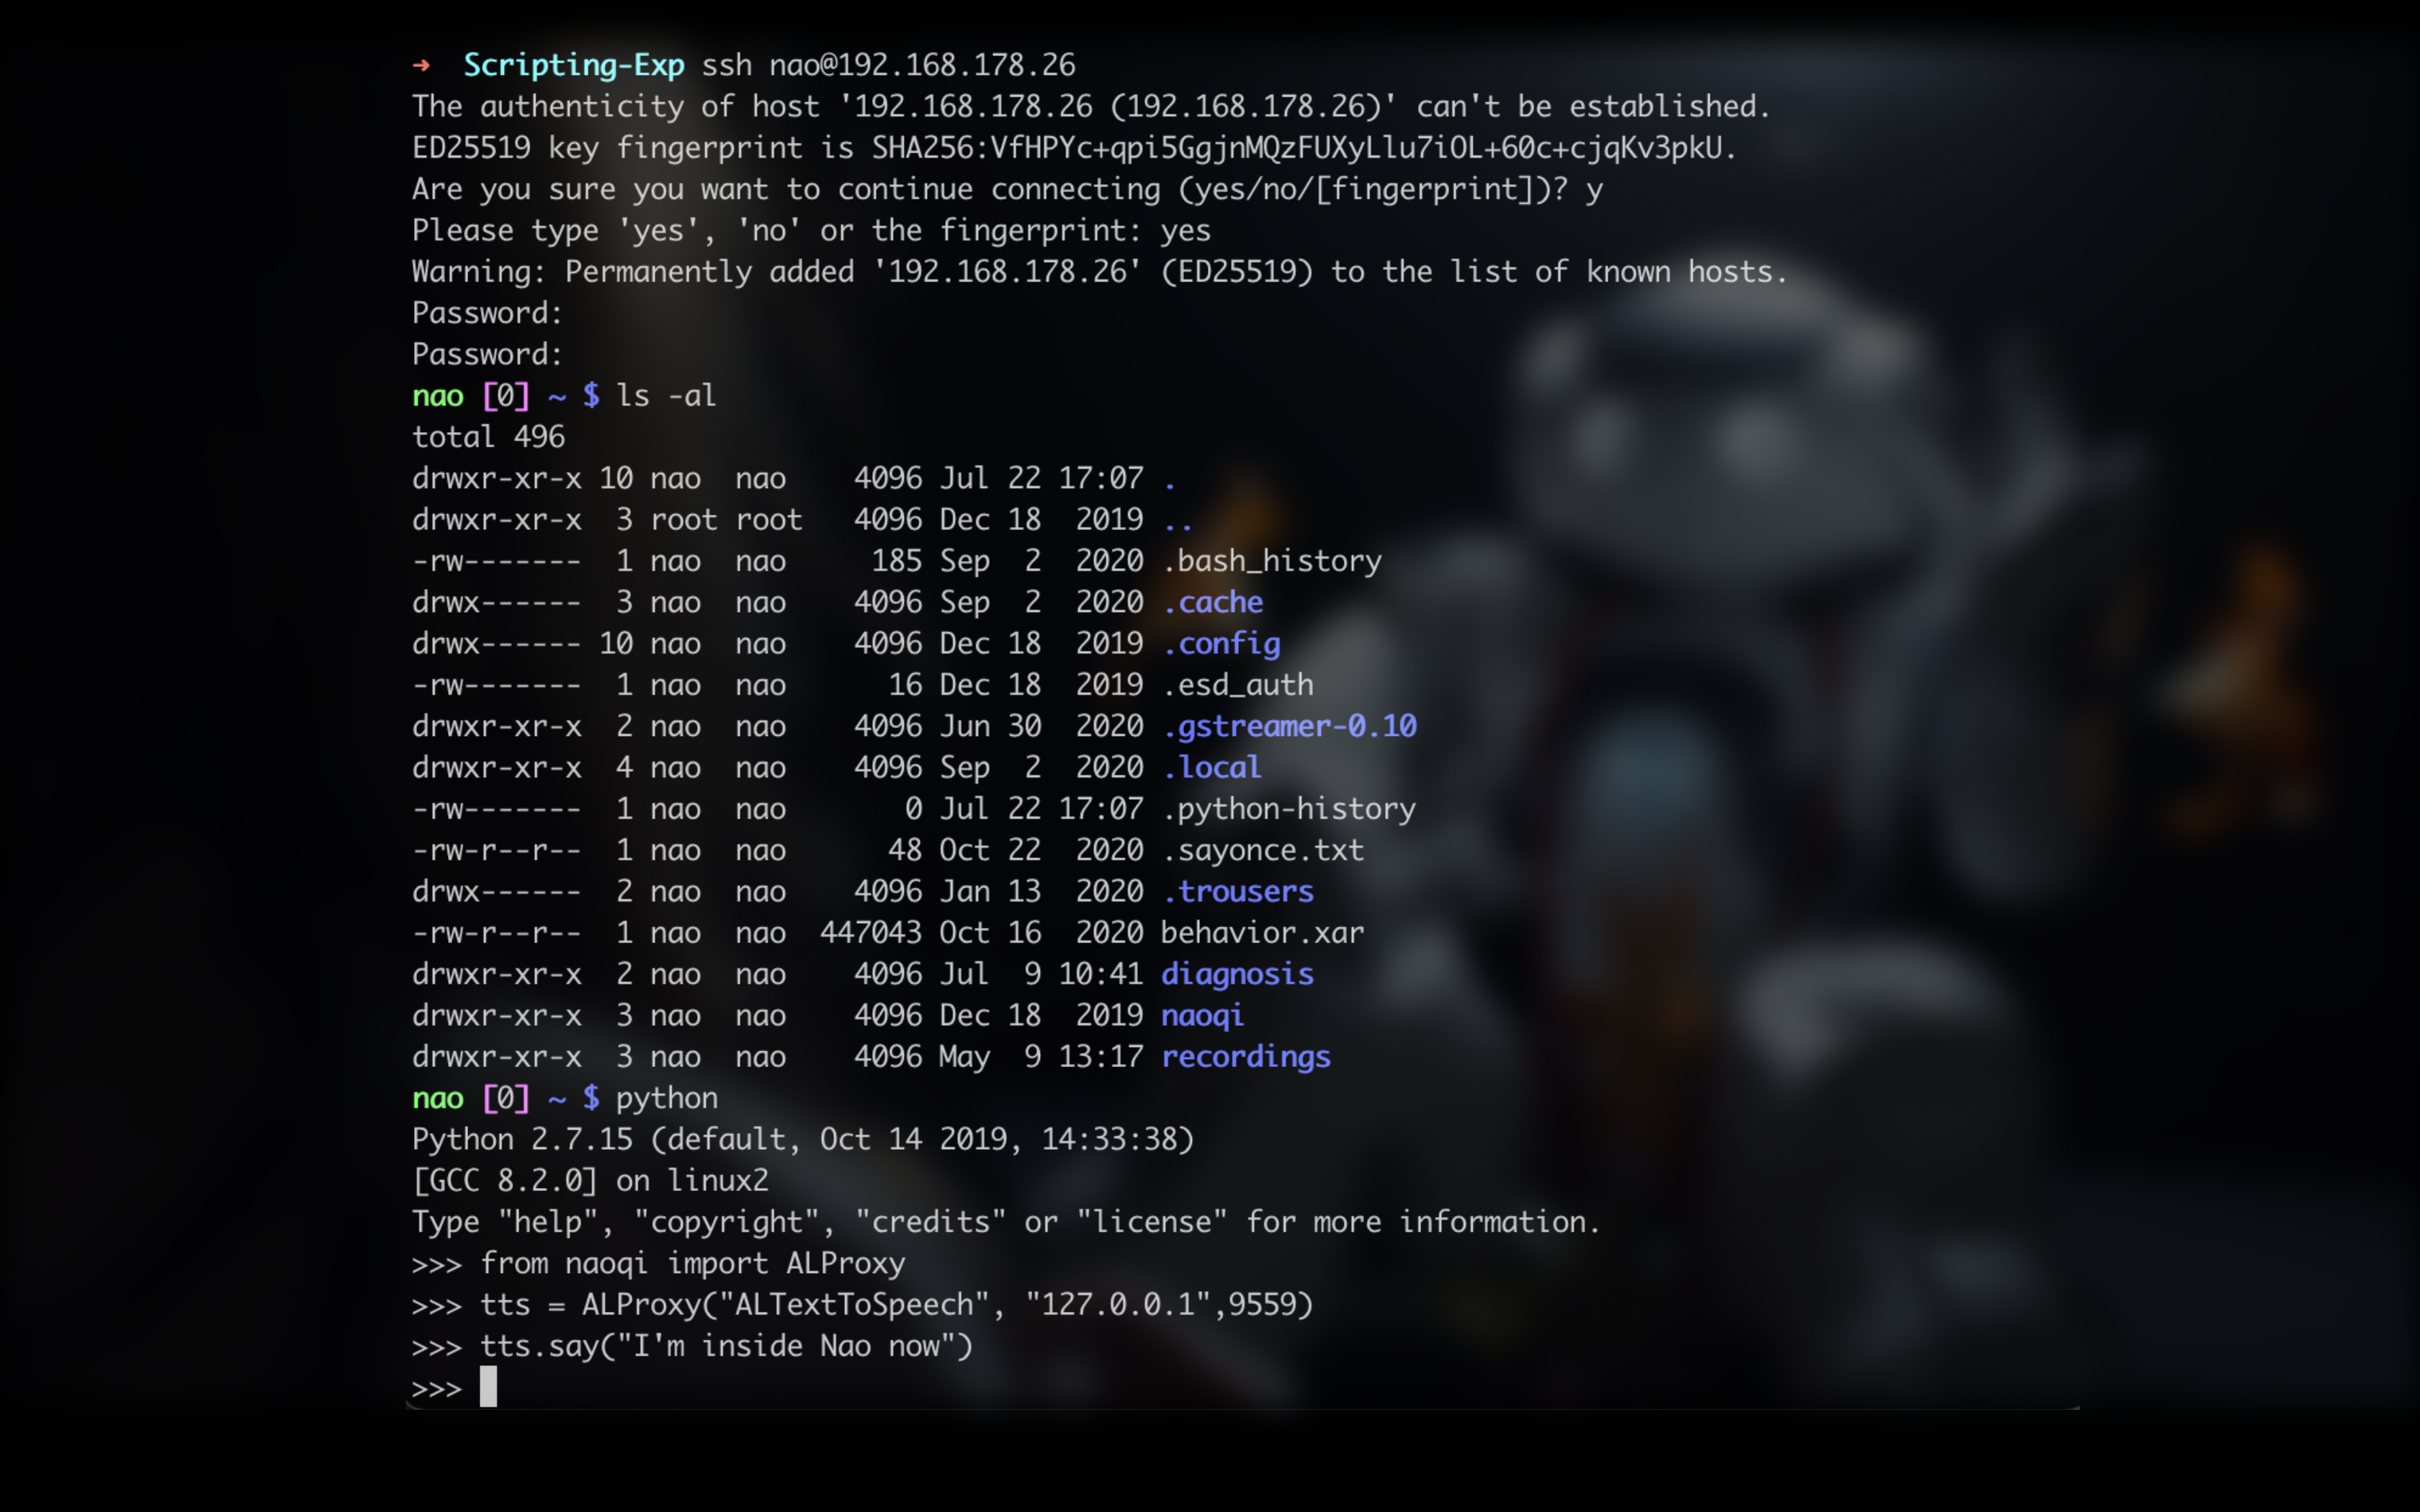Click the .local directory name

point(1212,768)
